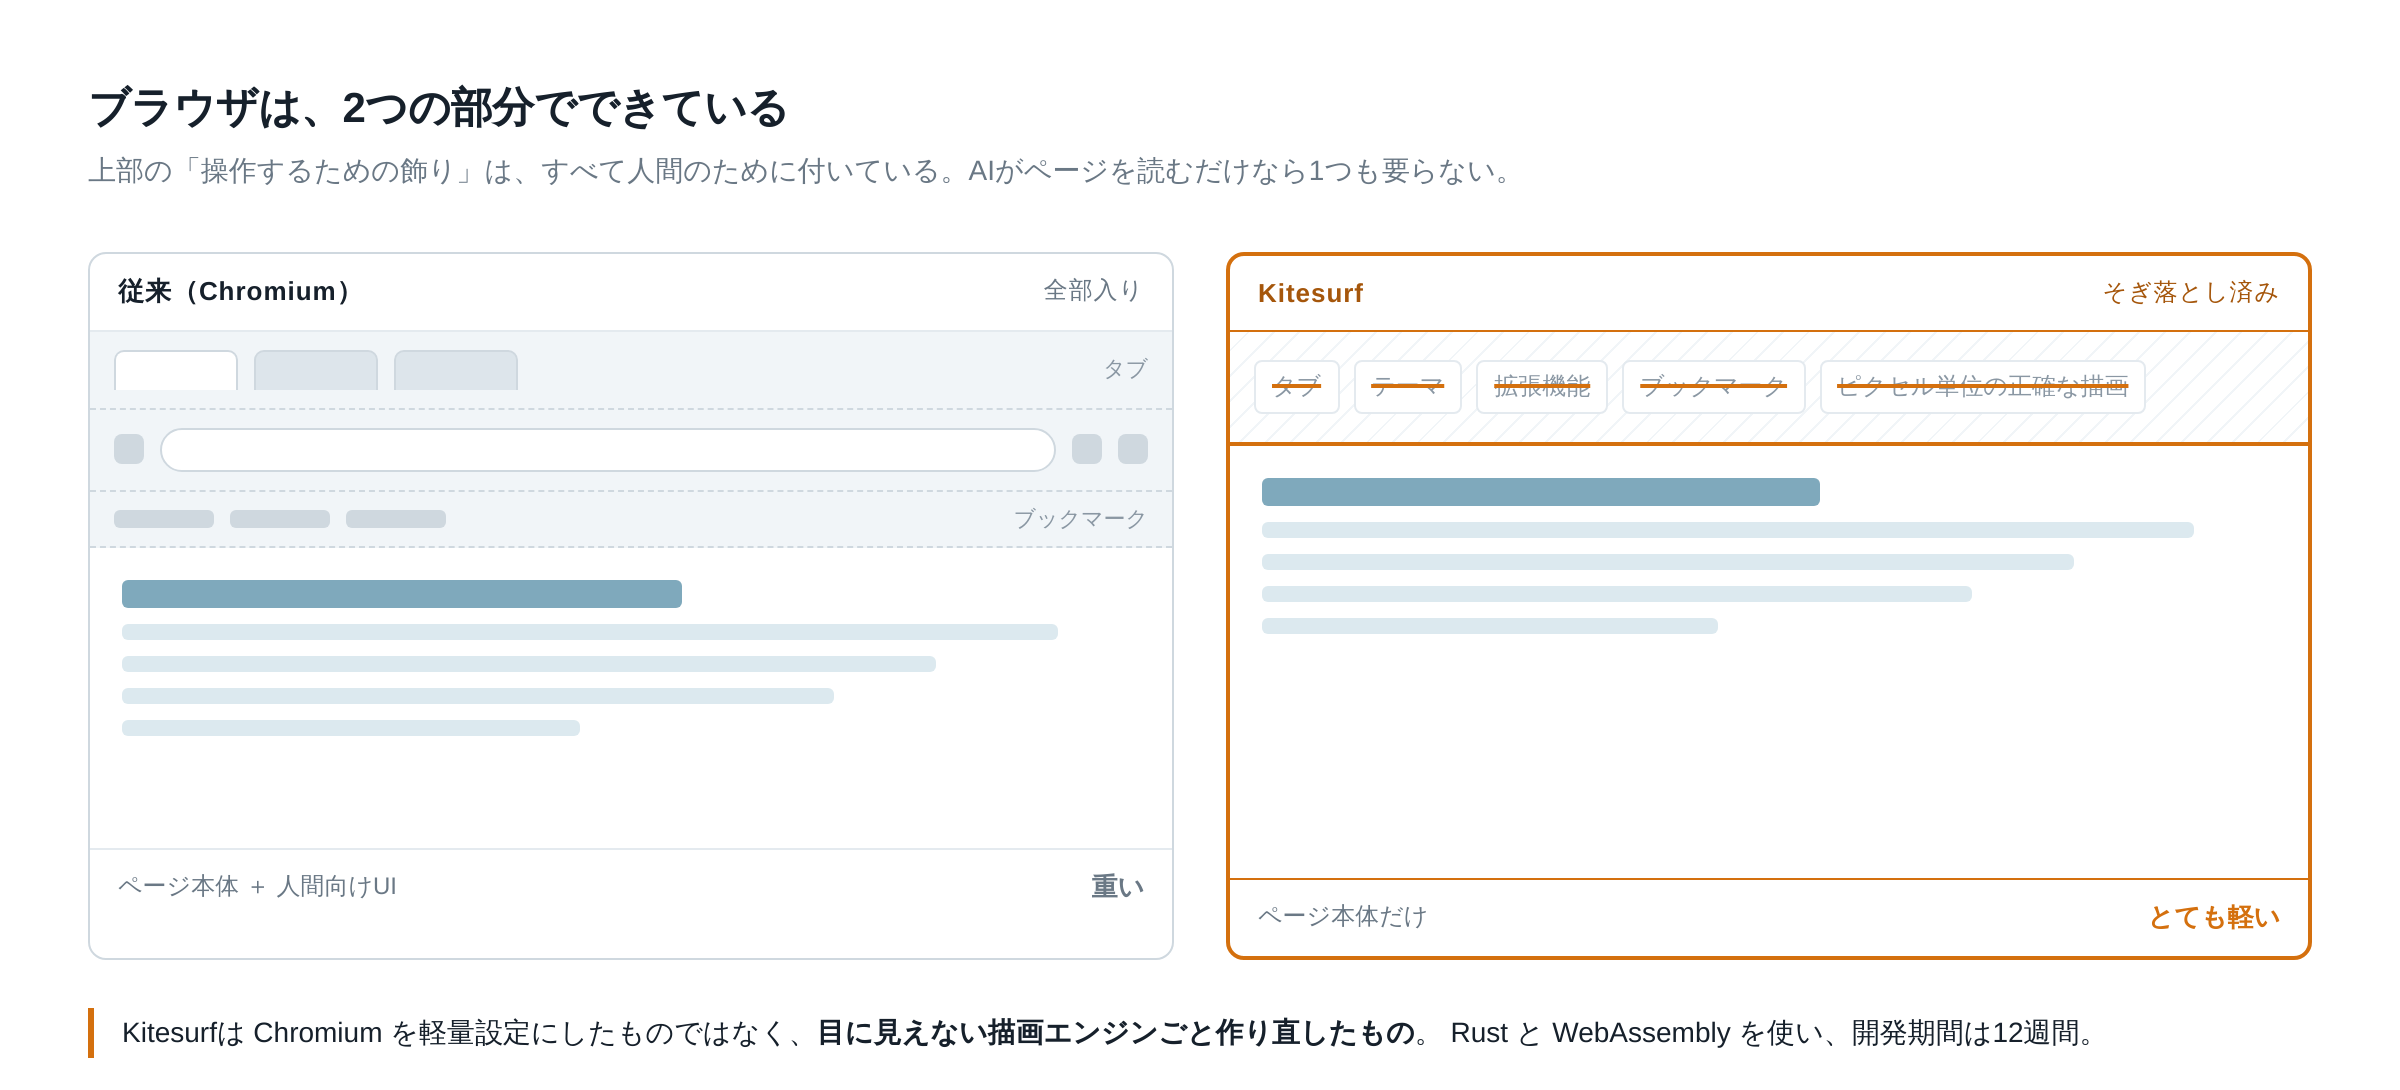Image resolution: width=2400 pixels, height=1090 pixels.
Task: Click the ページ本体だけ footer text
Action: tap(1342, 916)
